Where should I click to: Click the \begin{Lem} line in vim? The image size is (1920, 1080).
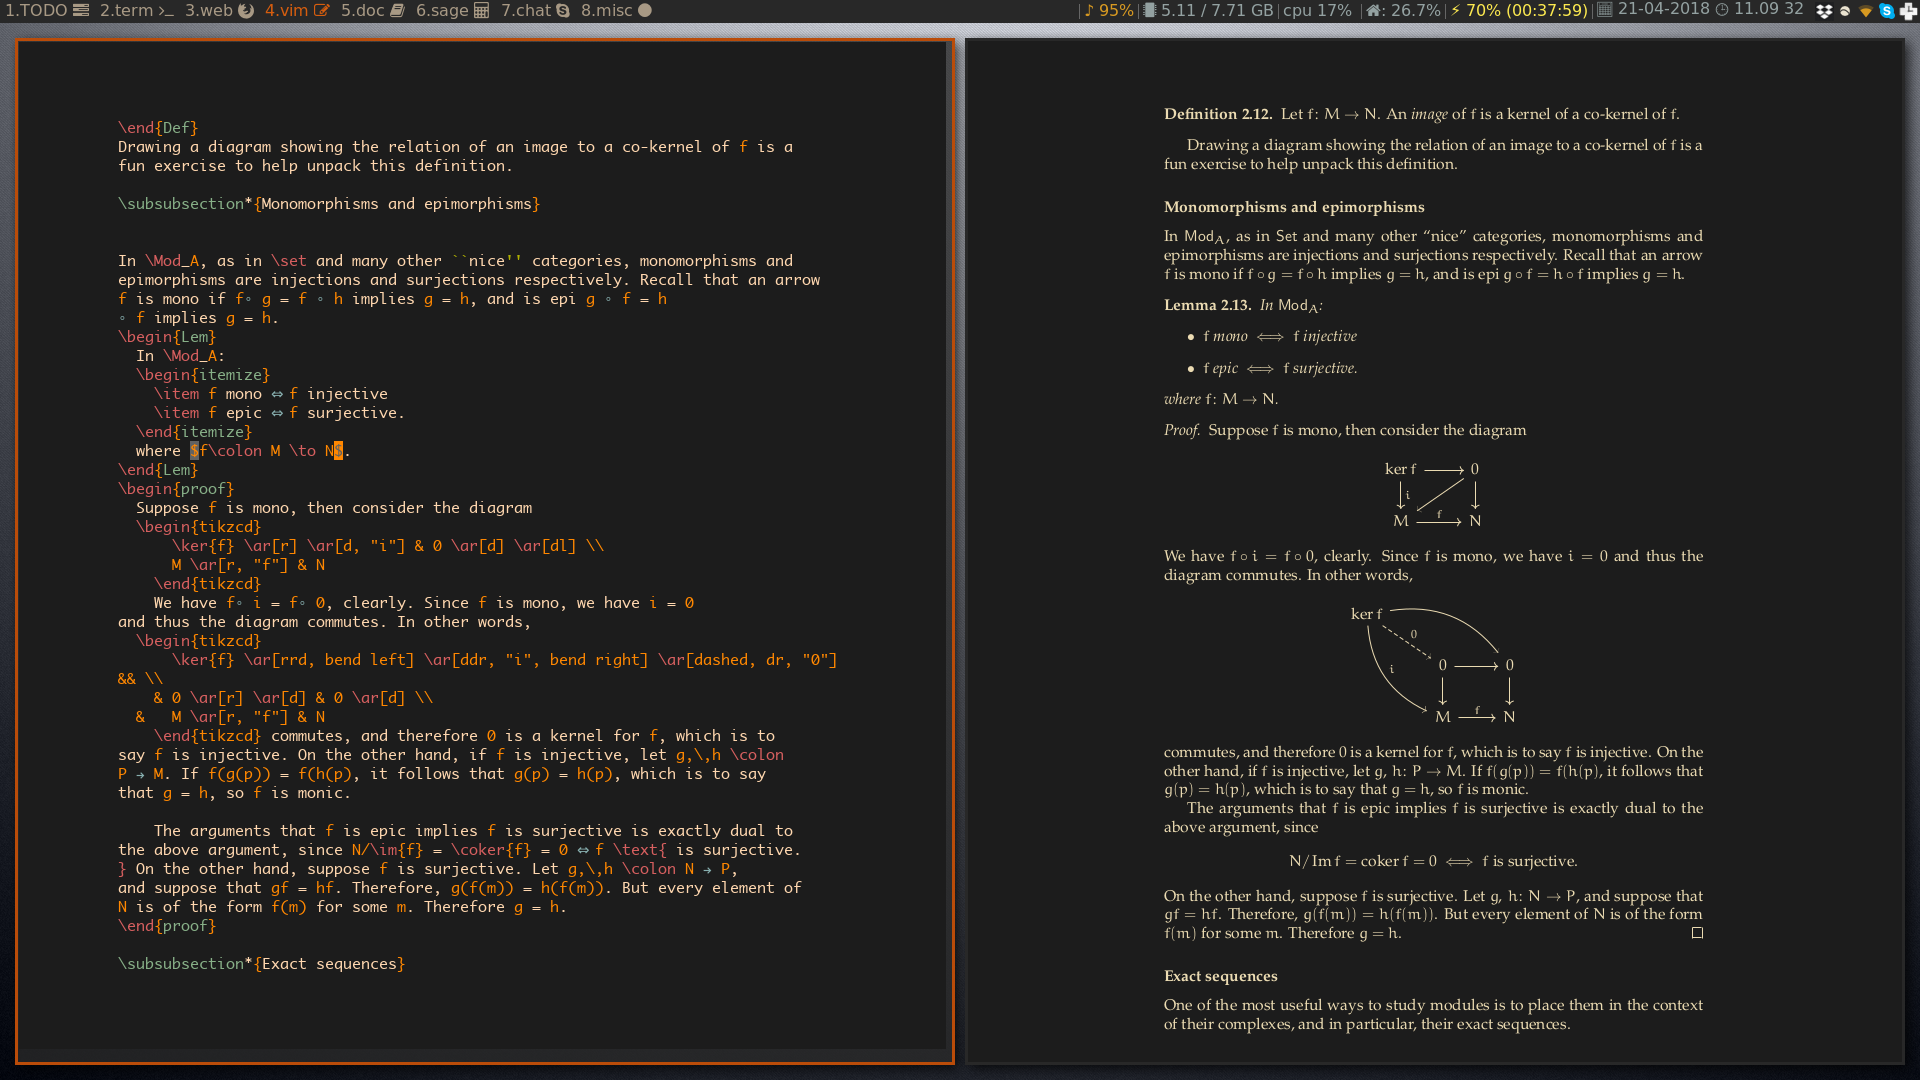coord(167,337)
